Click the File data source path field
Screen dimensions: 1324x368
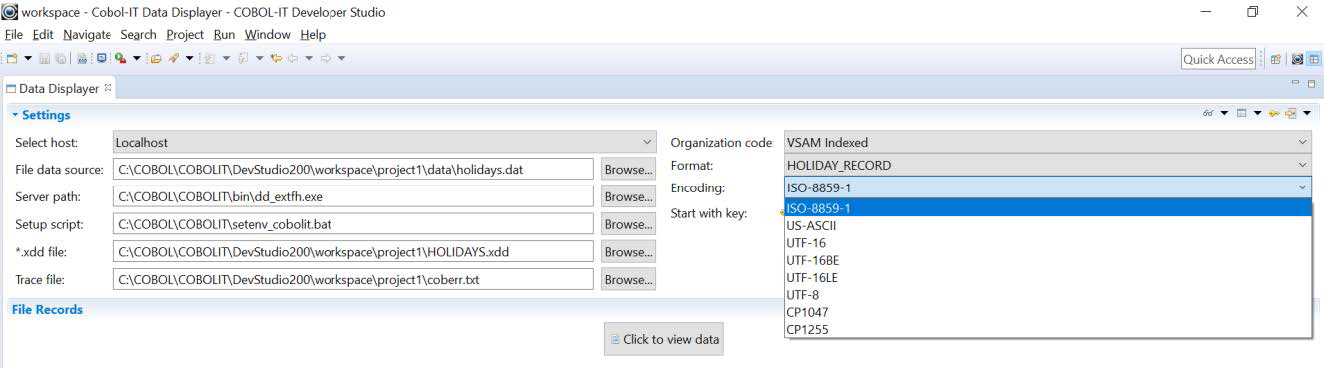tap(353, 169)
